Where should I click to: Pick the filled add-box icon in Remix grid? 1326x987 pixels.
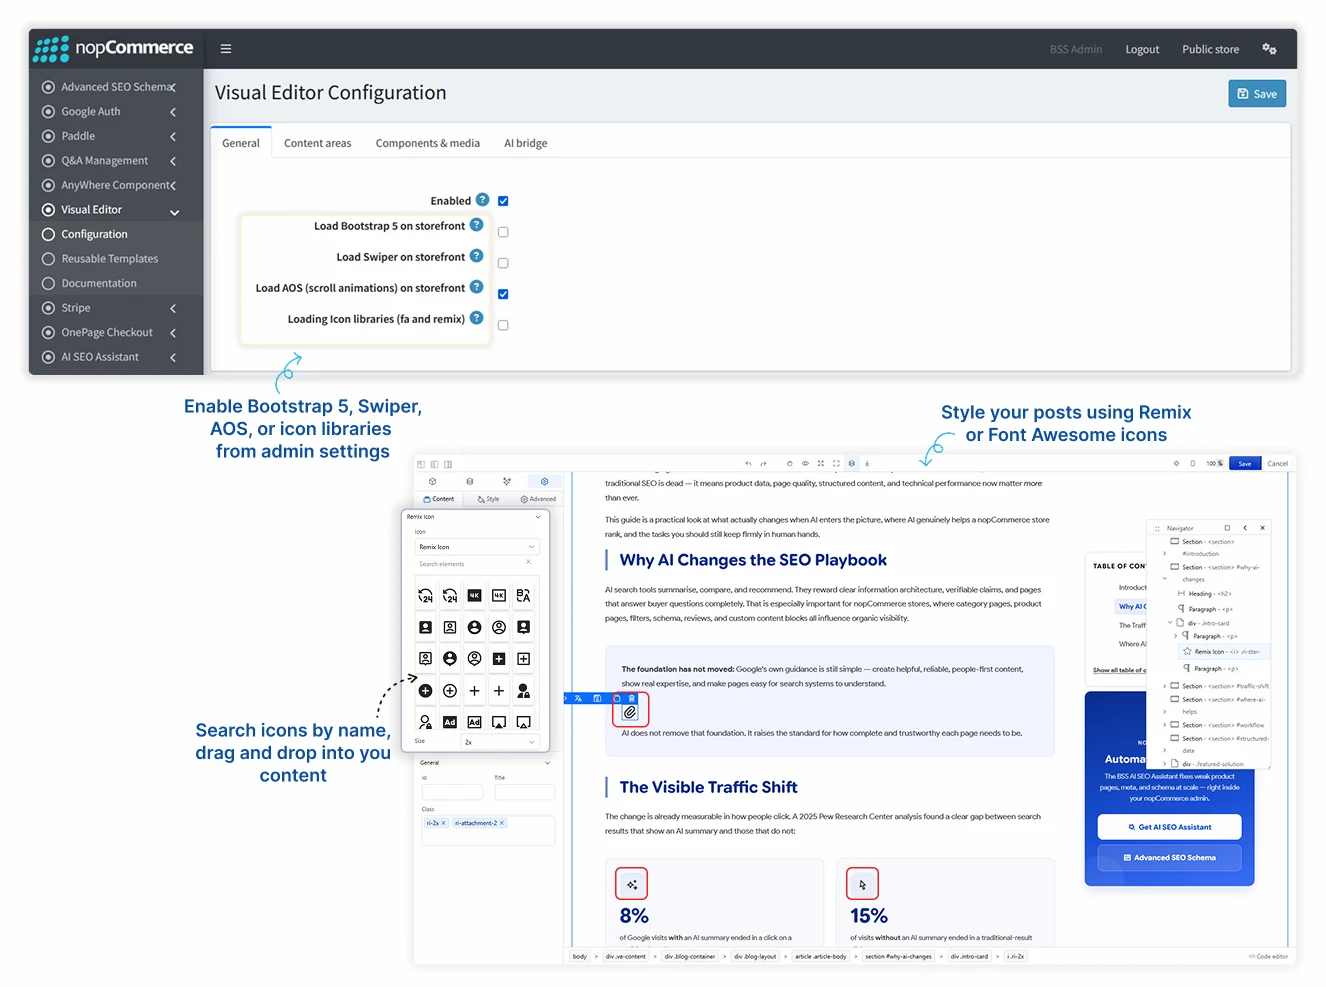point(499,658)
